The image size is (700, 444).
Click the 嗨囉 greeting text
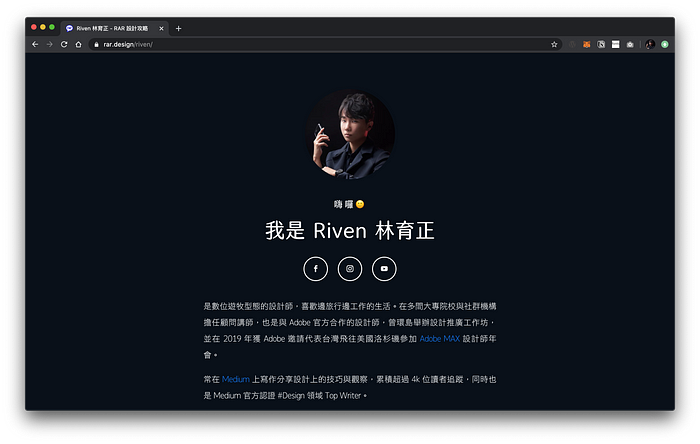pos(343,204)
